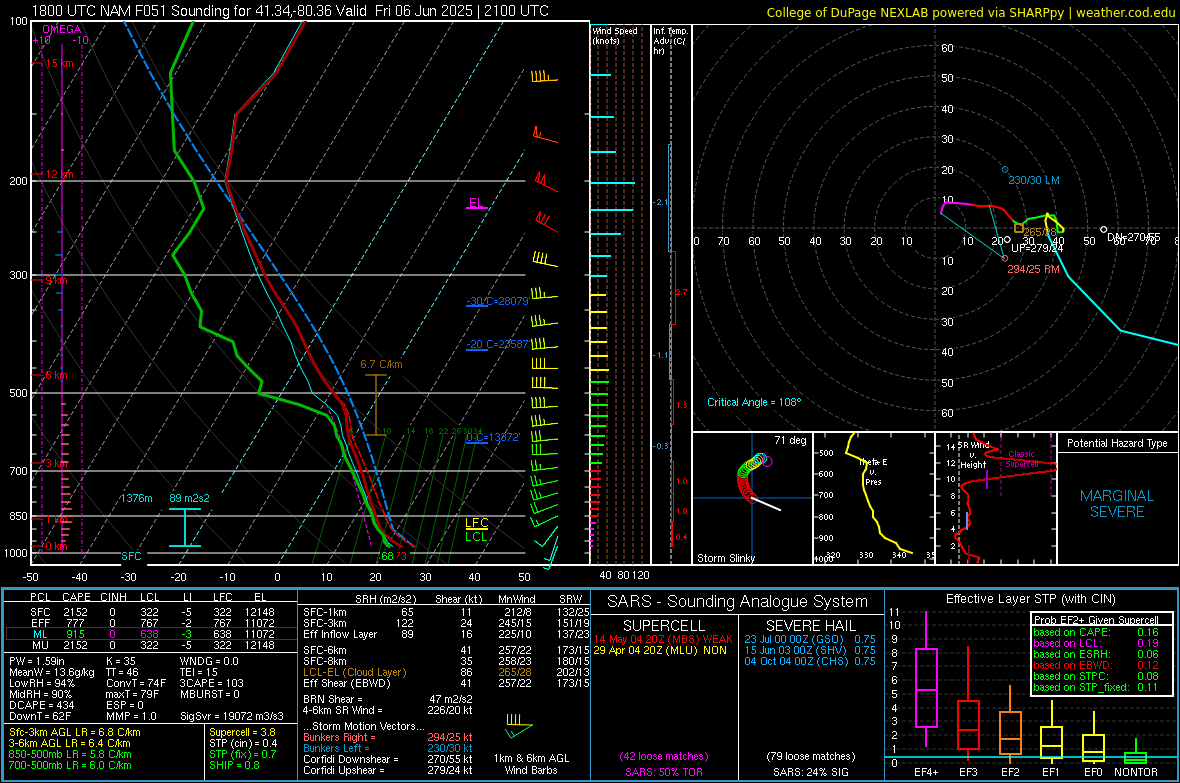Click the 294/25 RM marker on hodograph
Screen dimensions: 1180x783
pos(1005,258)
